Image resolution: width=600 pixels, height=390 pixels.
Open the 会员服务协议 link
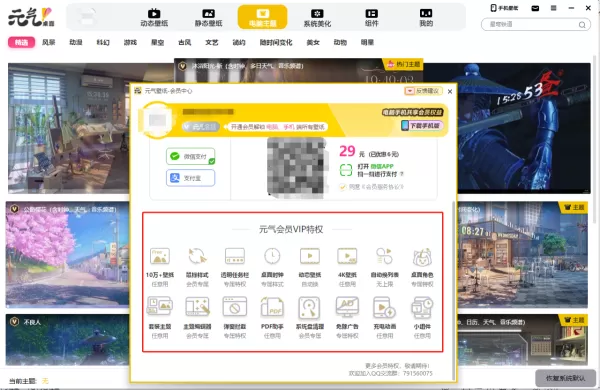[382, 187]
